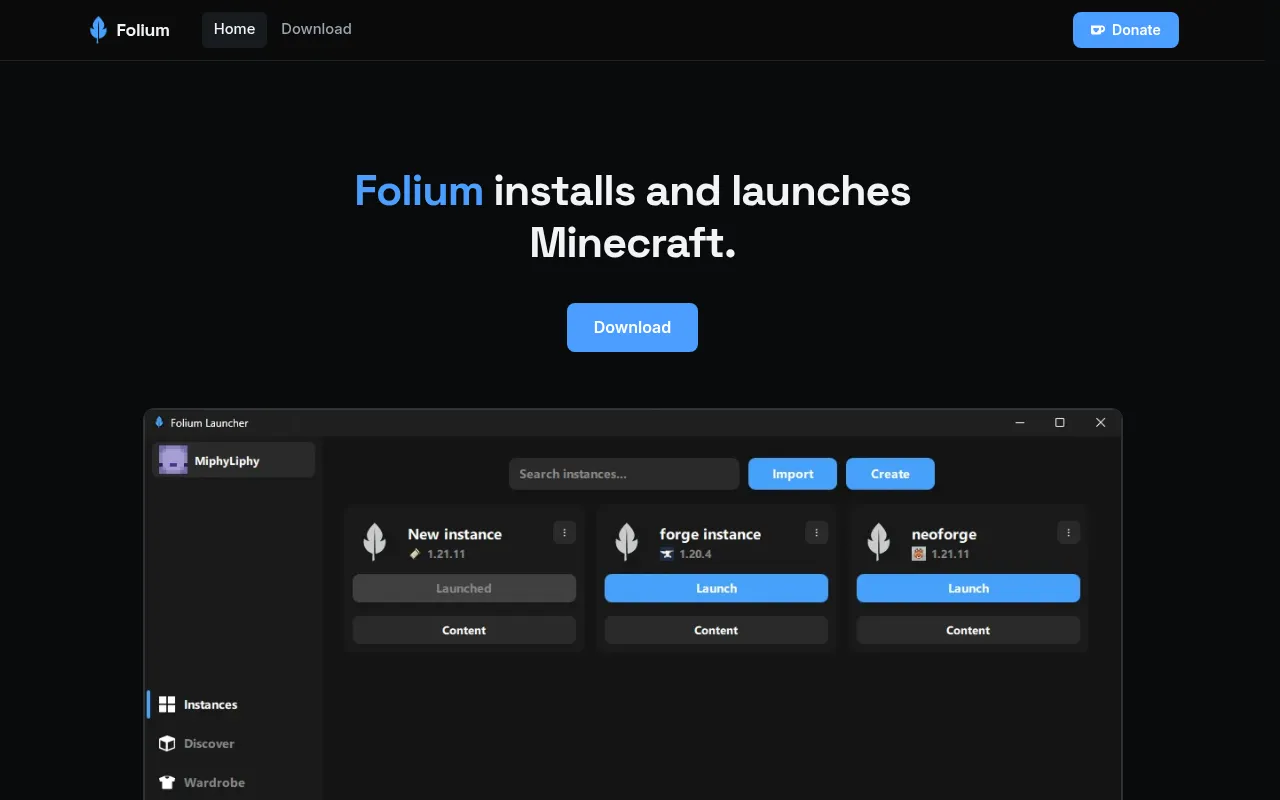This screenshot has height=800, width=1280.
Task: Click the Instances grid icon in sidebar
Action: click(x=167, y=705)
